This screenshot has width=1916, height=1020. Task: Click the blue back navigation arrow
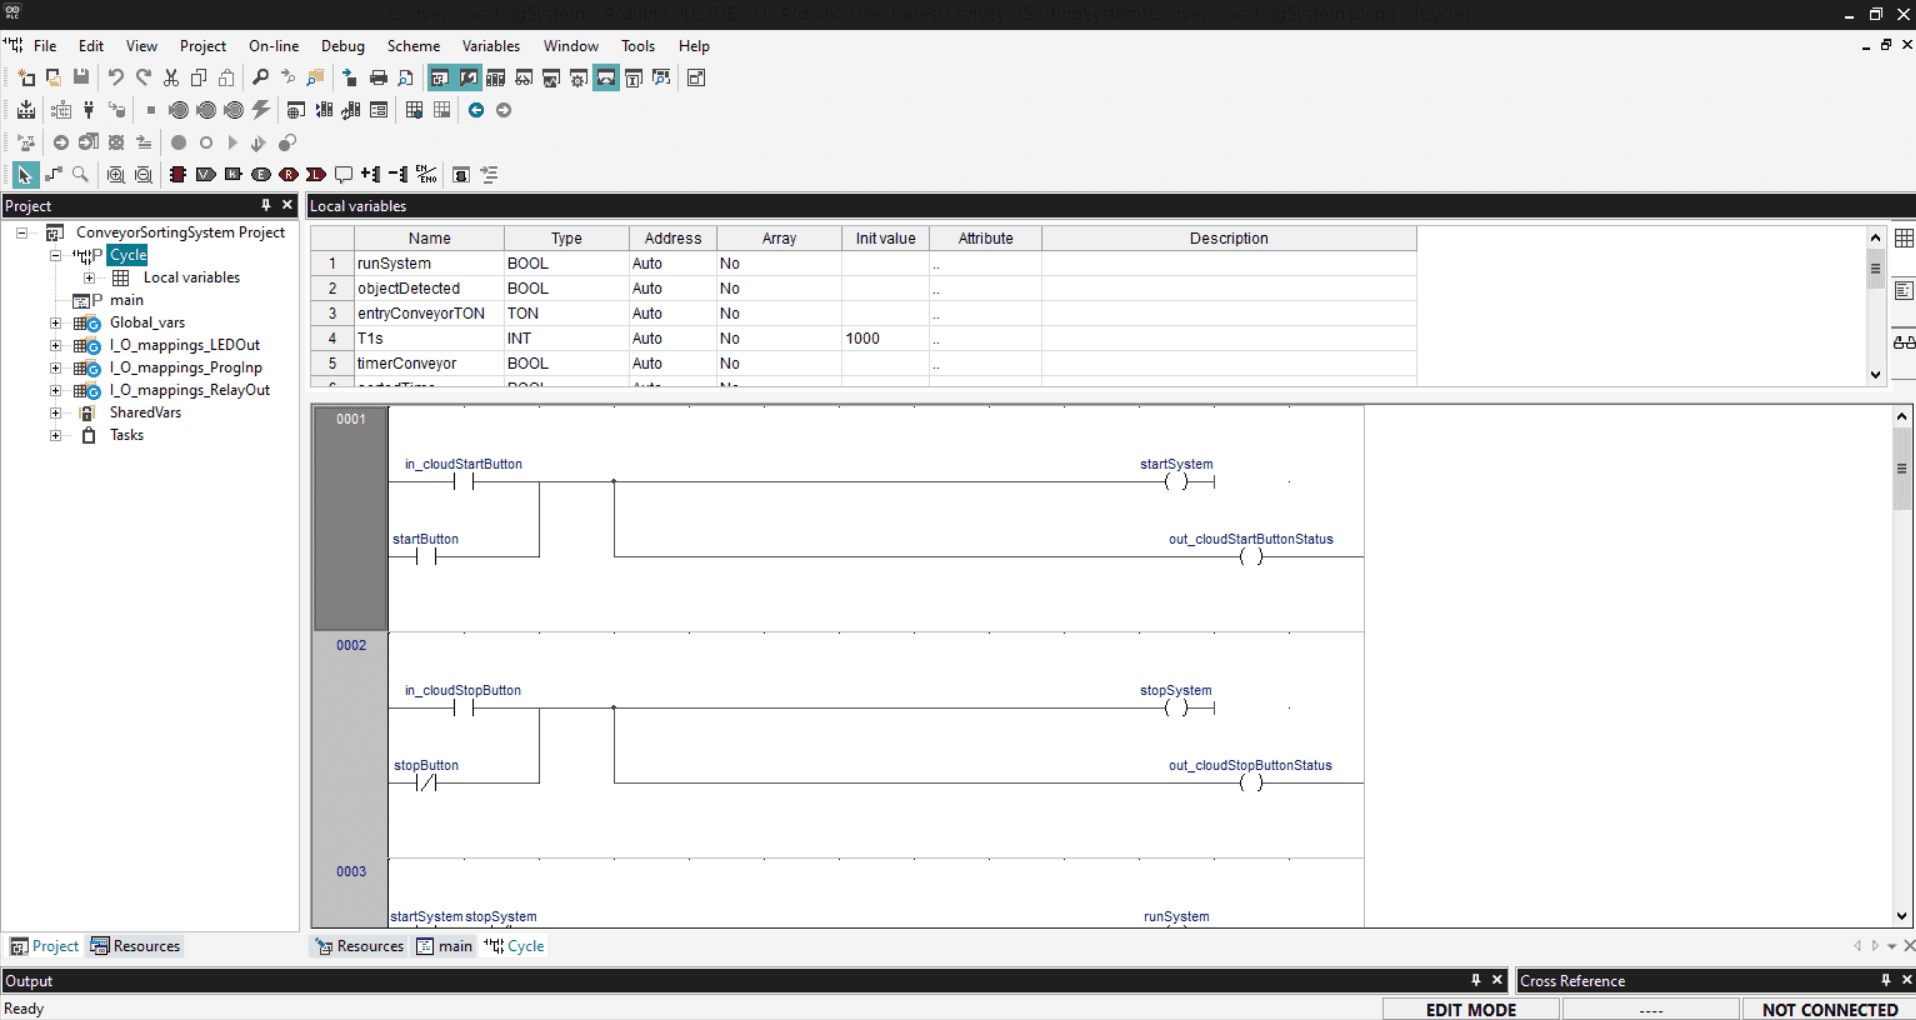[476, 110]
